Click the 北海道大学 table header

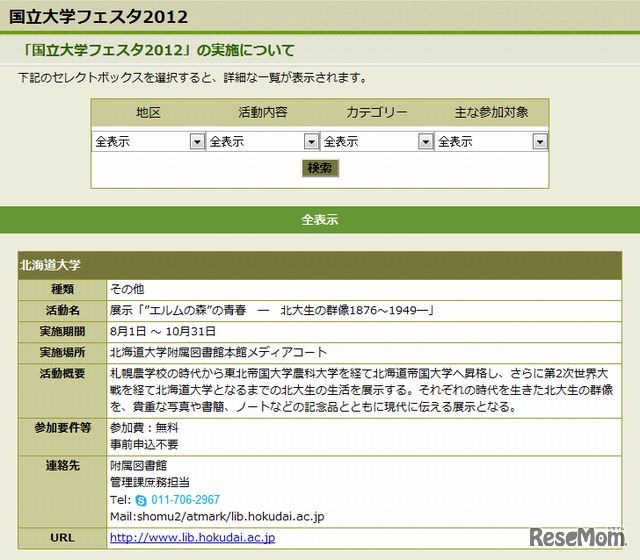[320, 265]
